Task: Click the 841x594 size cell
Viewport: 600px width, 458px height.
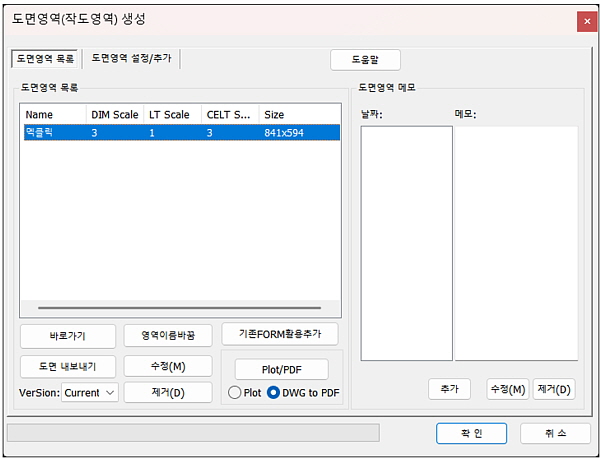Action: pyautogui.click(x=284, y=133)
